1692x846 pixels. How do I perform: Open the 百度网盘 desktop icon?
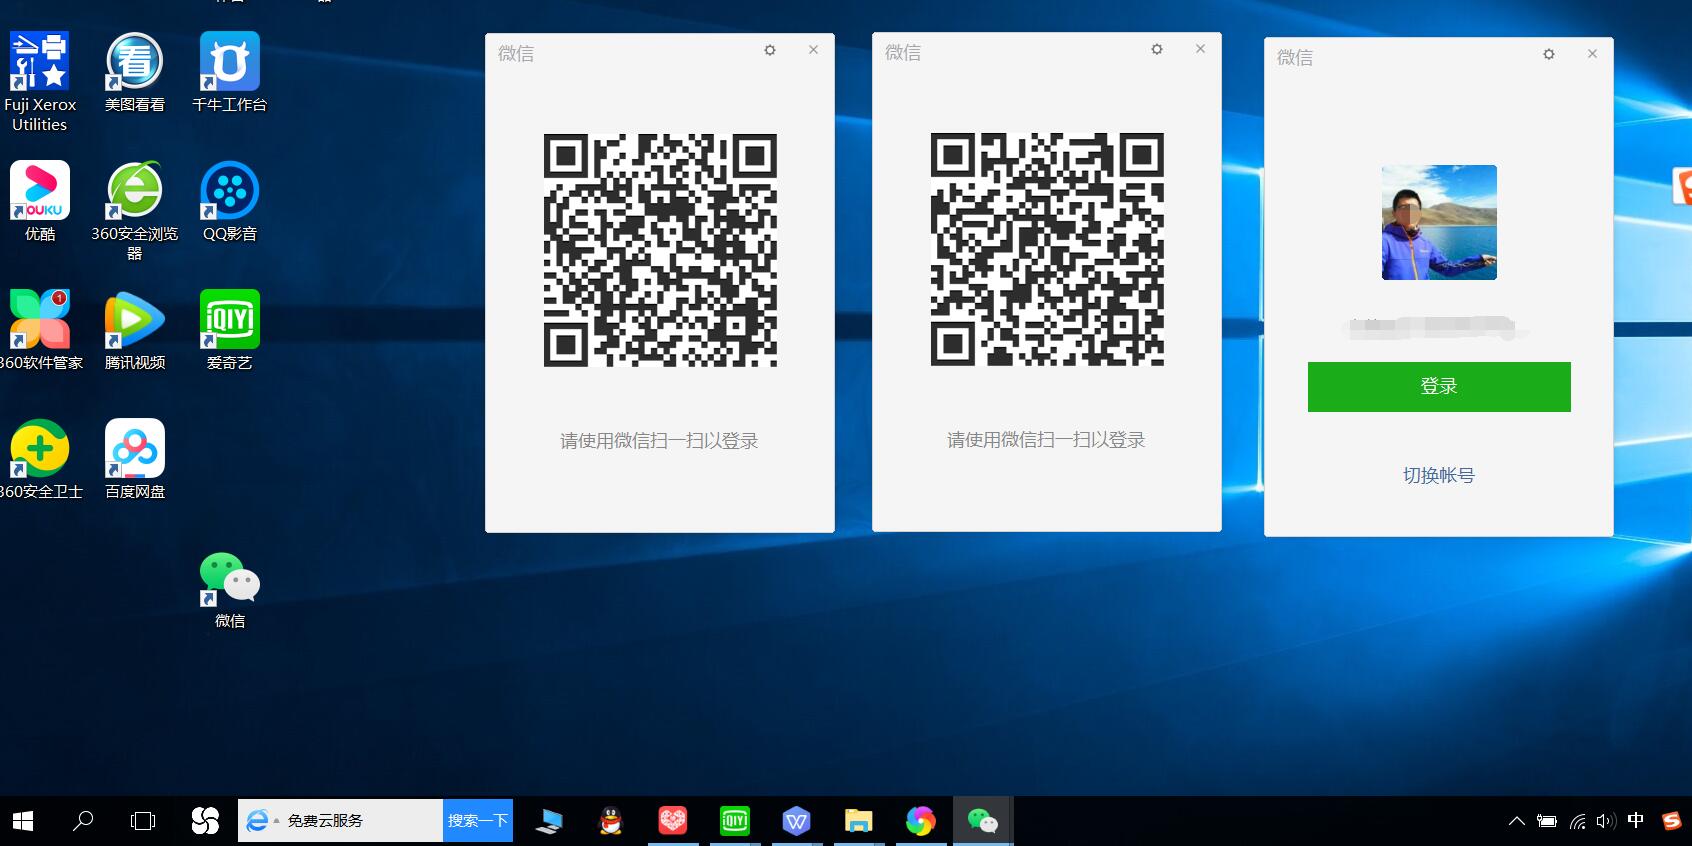tap(135, 455)
